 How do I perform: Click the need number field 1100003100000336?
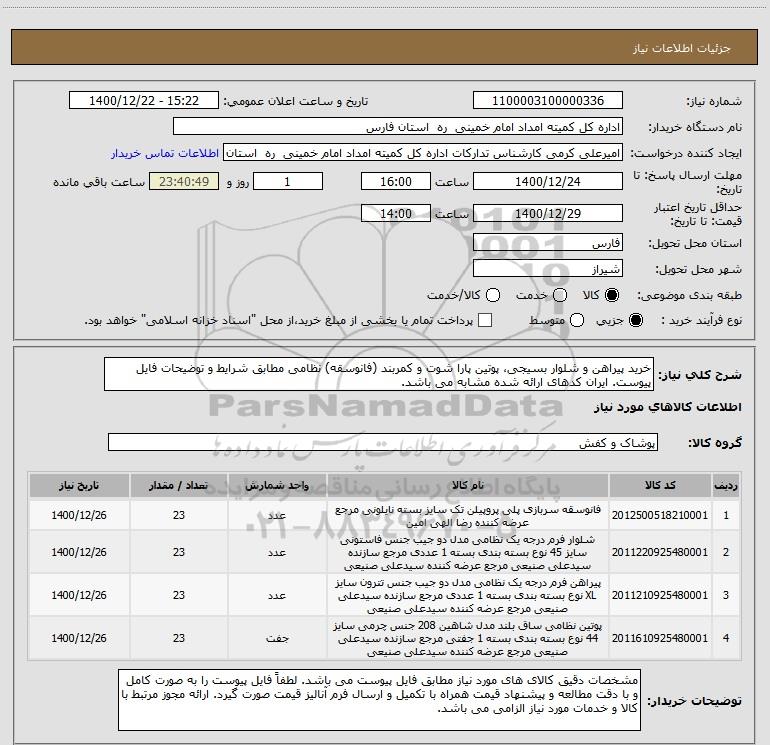click(548, 101)
